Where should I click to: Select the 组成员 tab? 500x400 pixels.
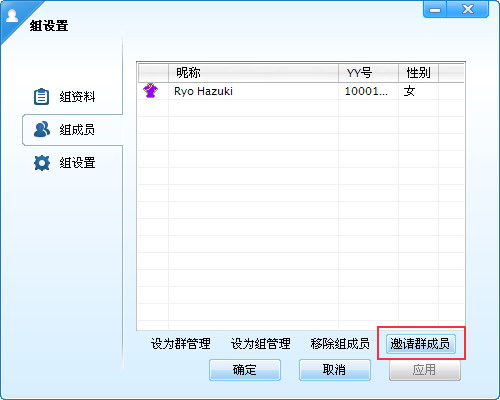tap(73, 130)
